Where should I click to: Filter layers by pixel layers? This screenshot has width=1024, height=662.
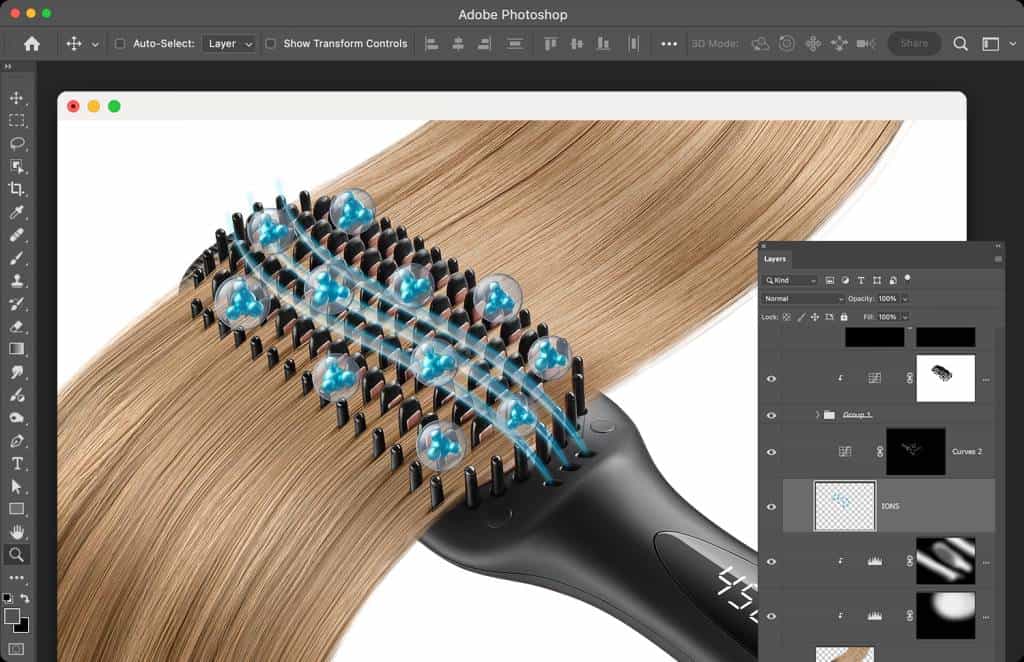click(x=829, y=280)
